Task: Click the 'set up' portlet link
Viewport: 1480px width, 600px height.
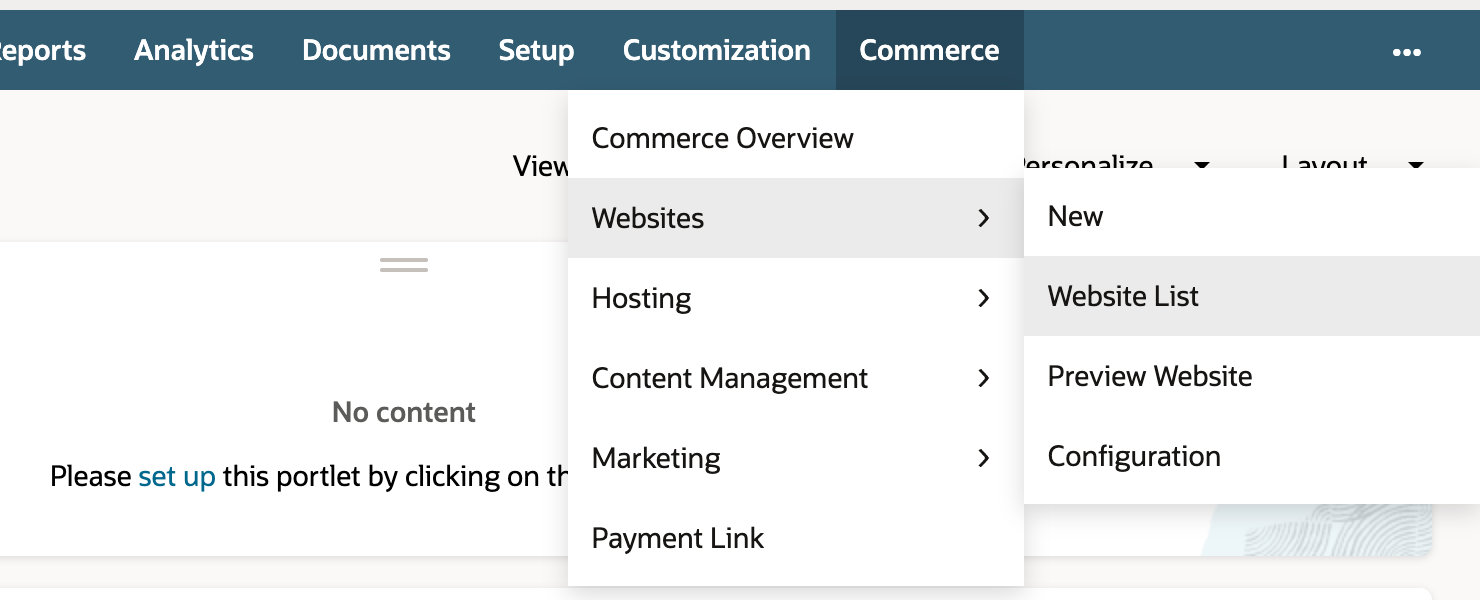Action: coord(177,476)
